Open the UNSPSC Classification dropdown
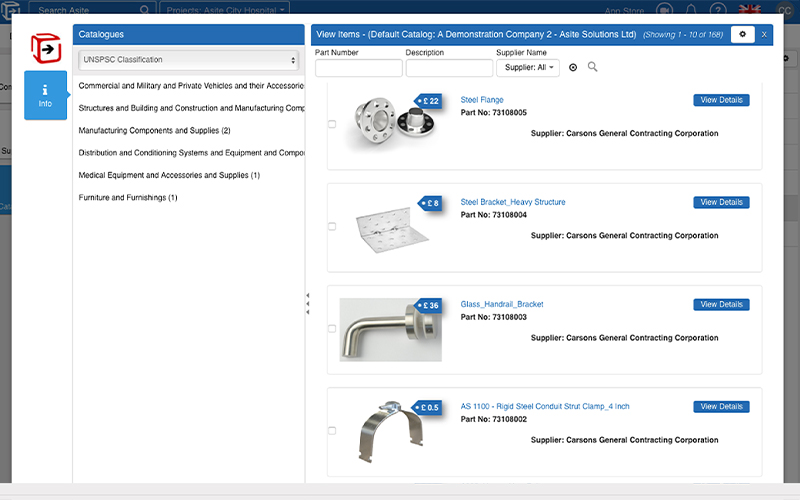 [x=188, y=60]
